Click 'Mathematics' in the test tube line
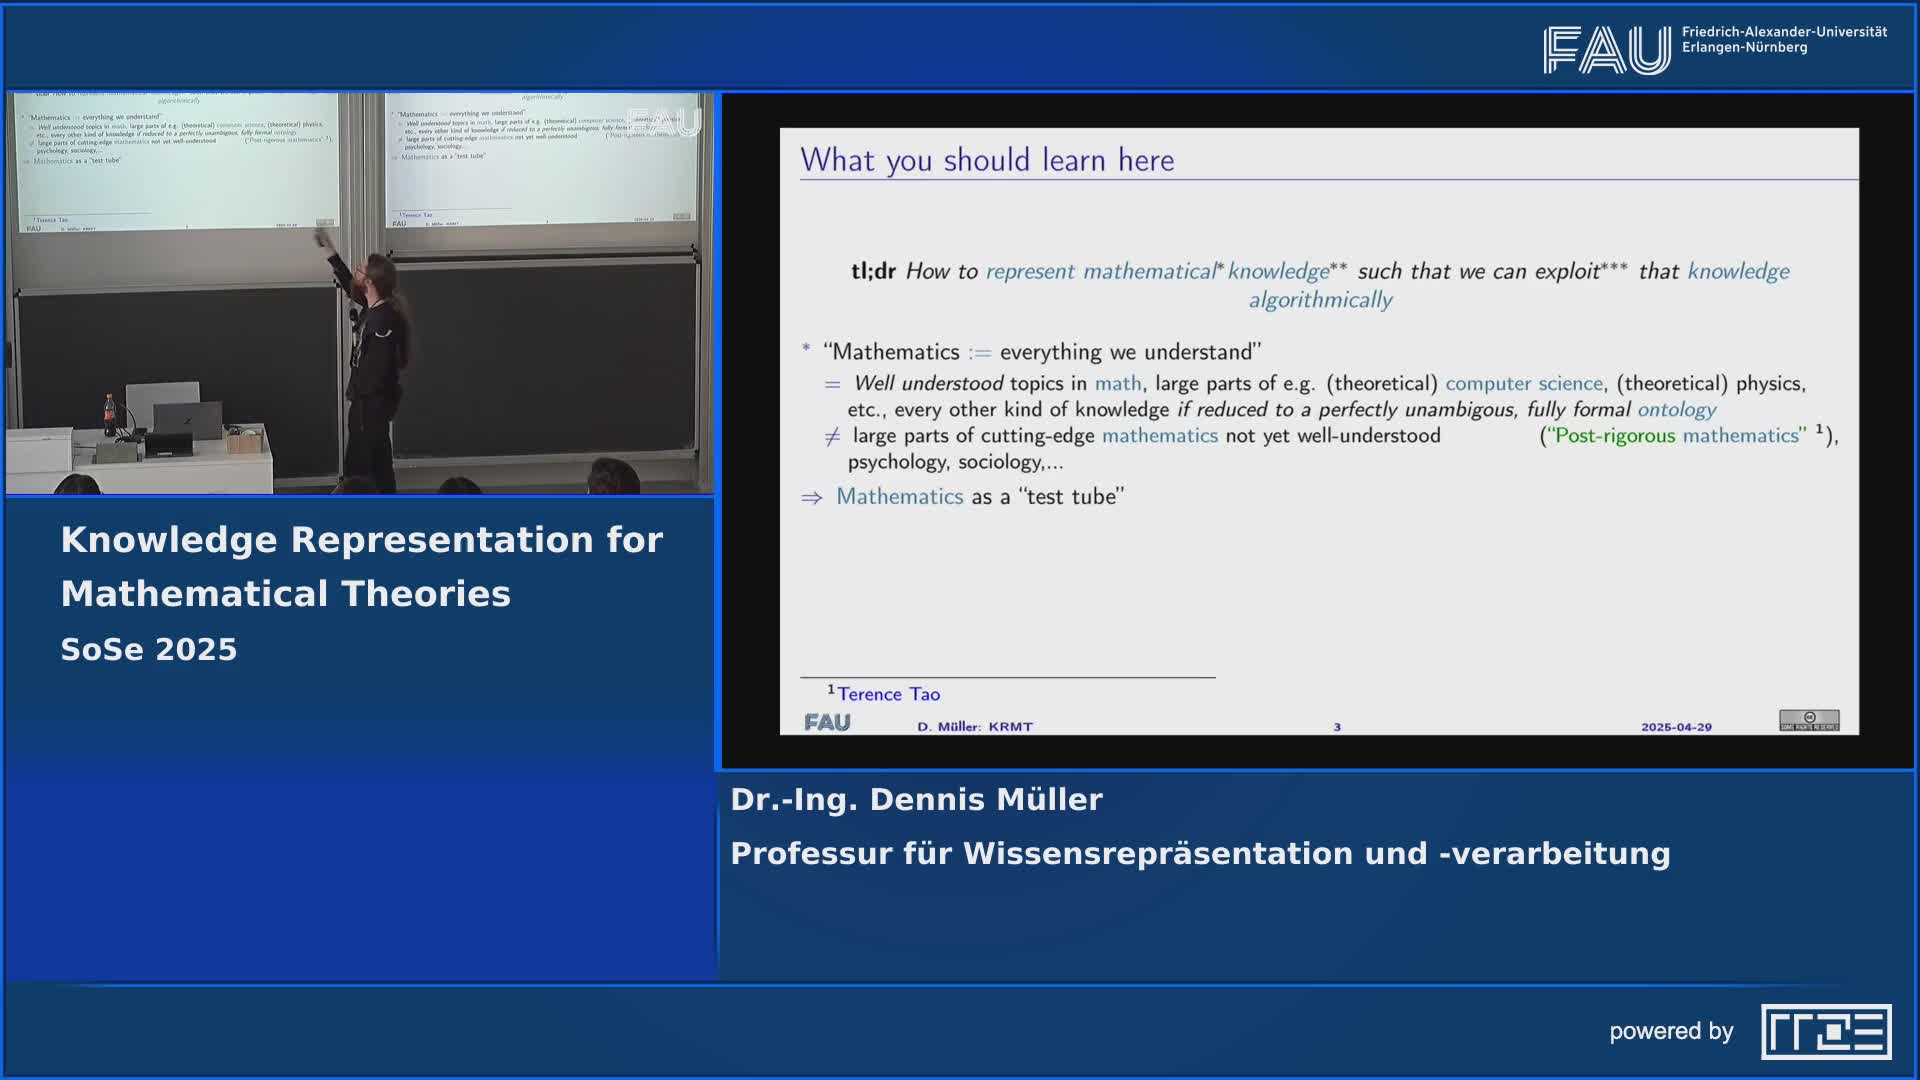 coord(899,496)
